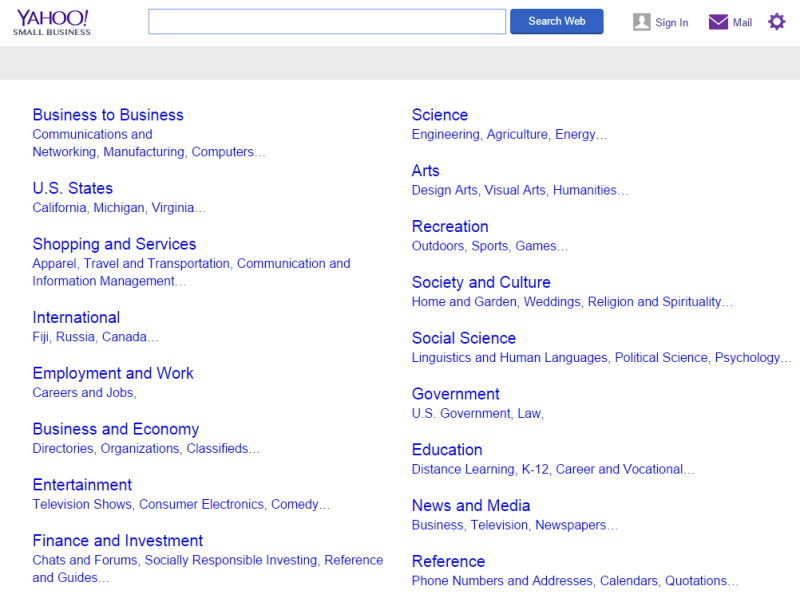Viewport: 800px width, 598px height.
Task: Browse the U.S. States directory
Action: 72,188
